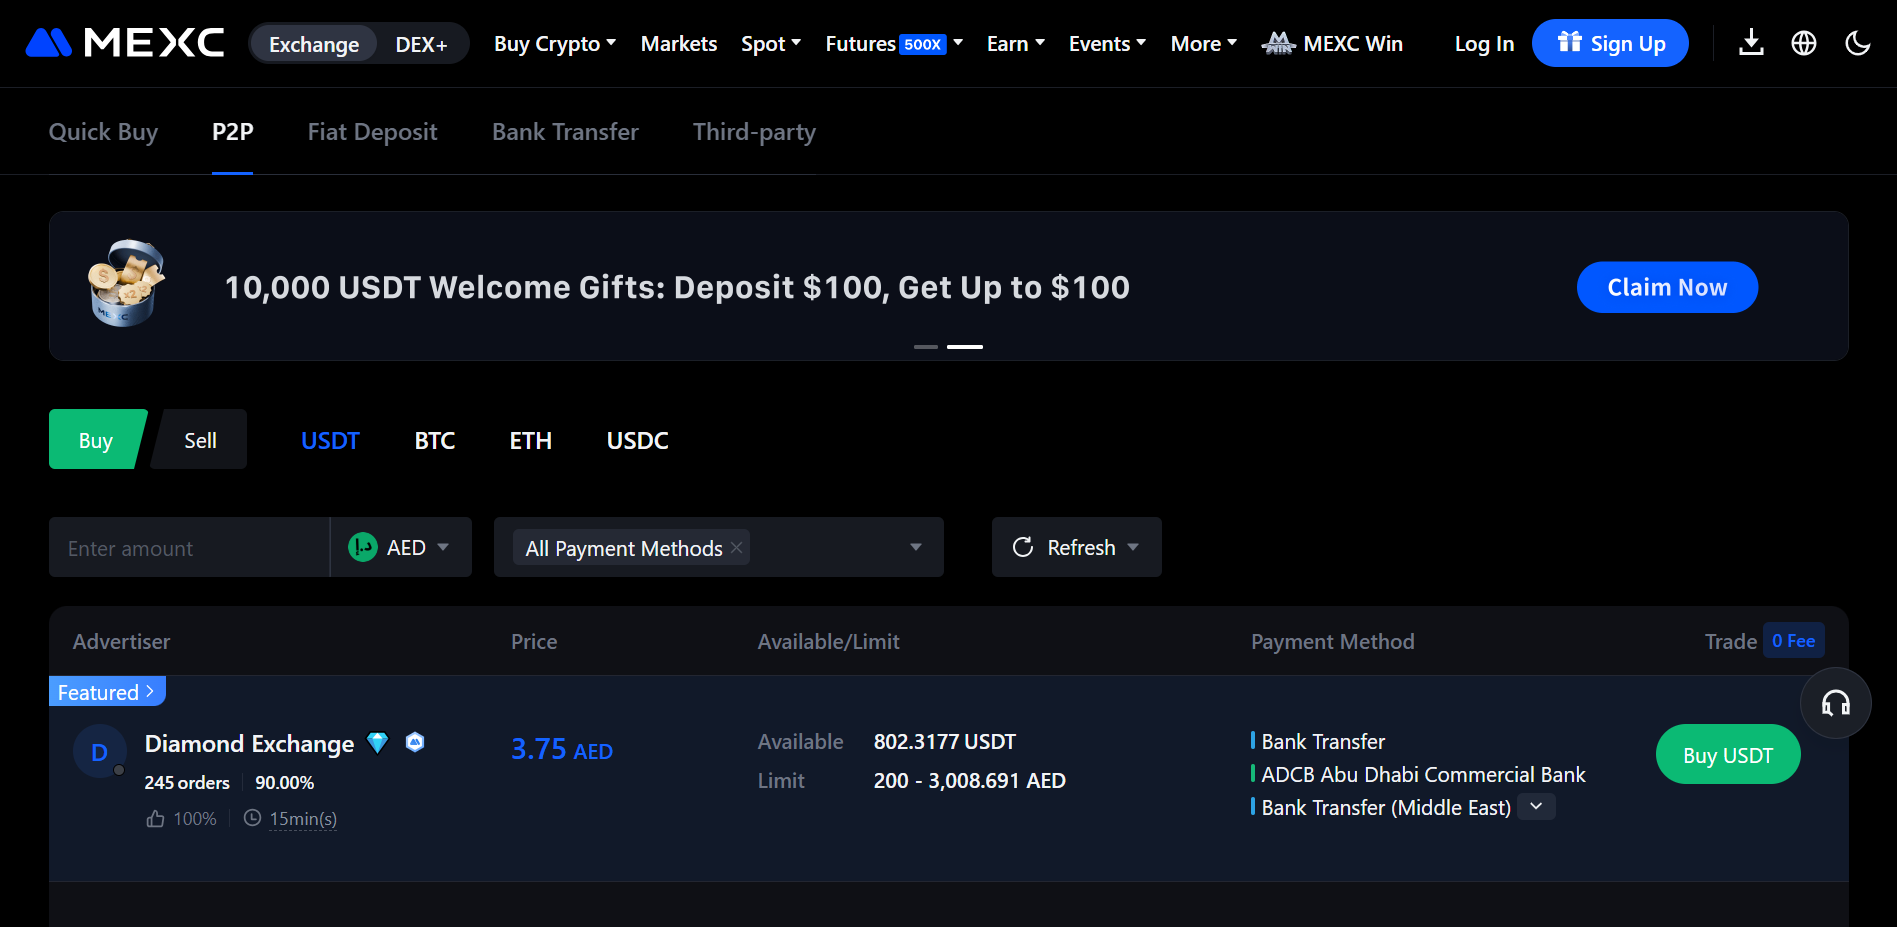The image size is (1897, 927).
Task: Switch to the Fiat Deposit tab
Action: [x=372, y=132]
